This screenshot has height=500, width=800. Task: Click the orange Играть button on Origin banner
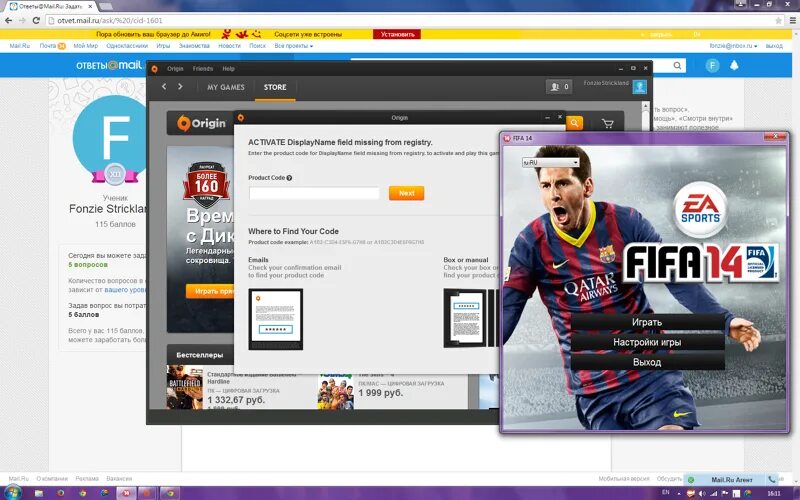[210, 291]
